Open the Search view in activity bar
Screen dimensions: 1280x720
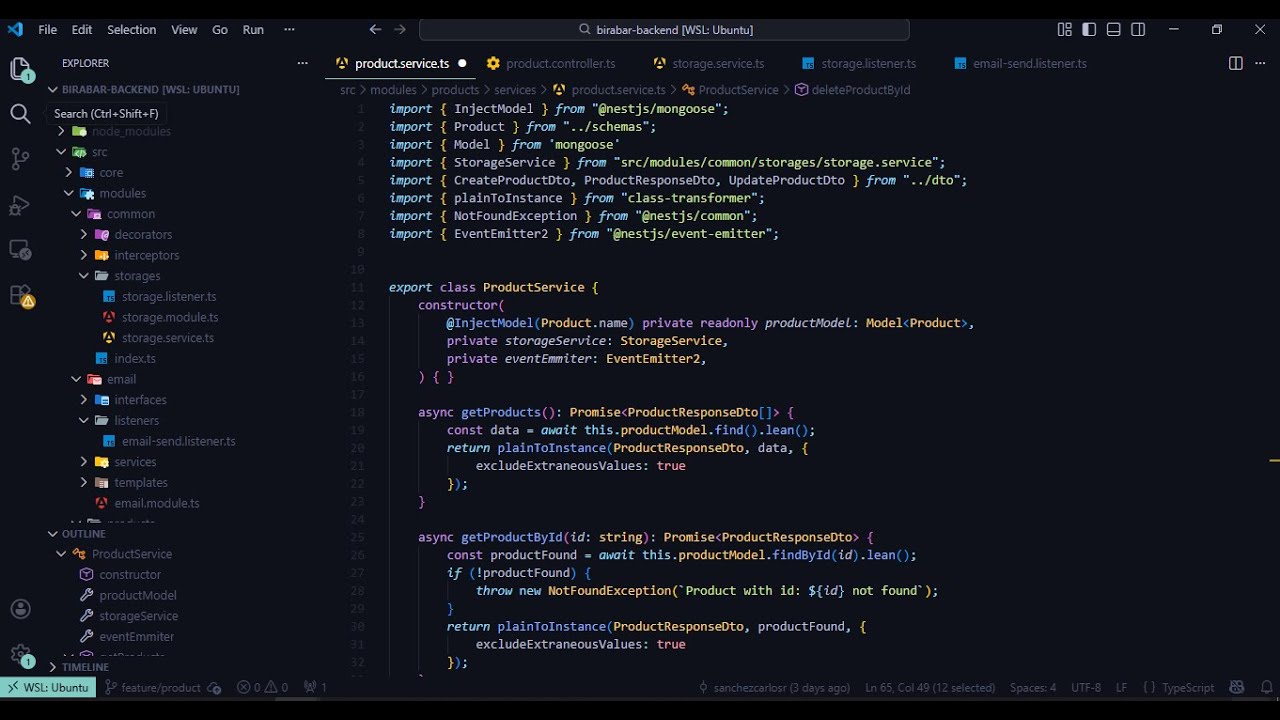[x=20, y=114]
